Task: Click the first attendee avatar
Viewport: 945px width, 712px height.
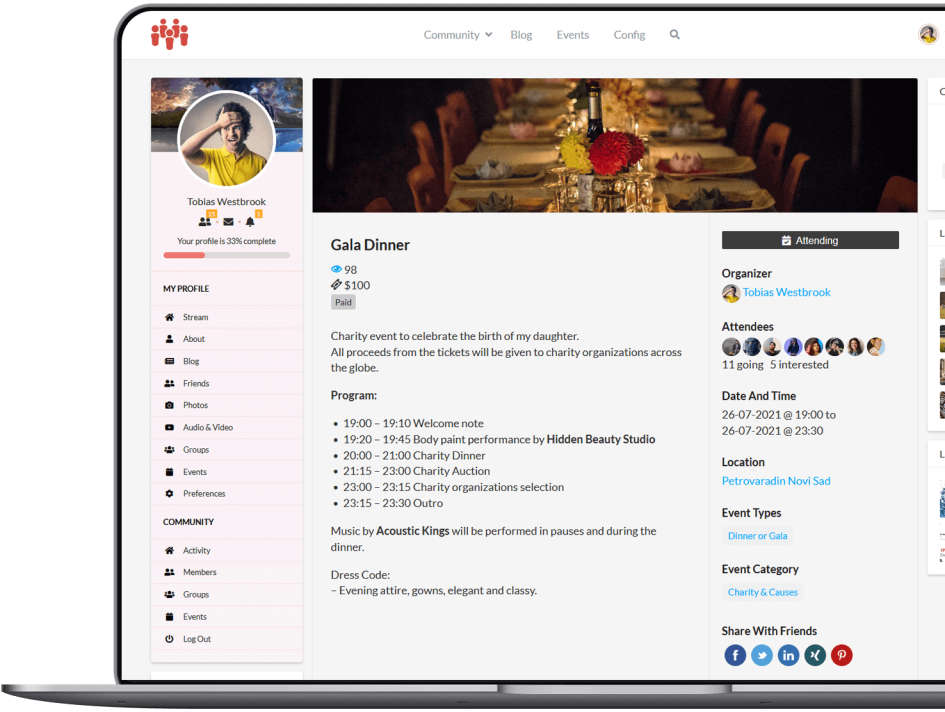Action: pyautogui.click(x=731, y=347)
